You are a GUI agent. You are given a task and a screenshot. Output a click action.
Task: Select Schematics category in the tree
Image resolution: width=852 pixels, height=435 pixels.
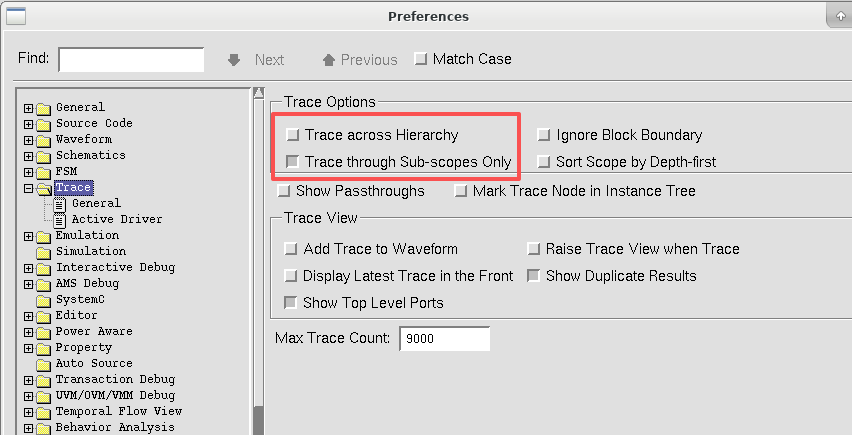[90, 155]
